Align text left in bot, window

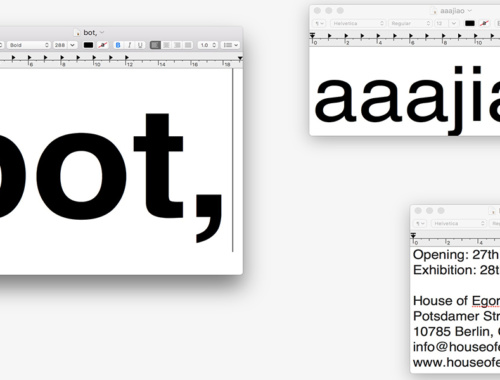155,45
